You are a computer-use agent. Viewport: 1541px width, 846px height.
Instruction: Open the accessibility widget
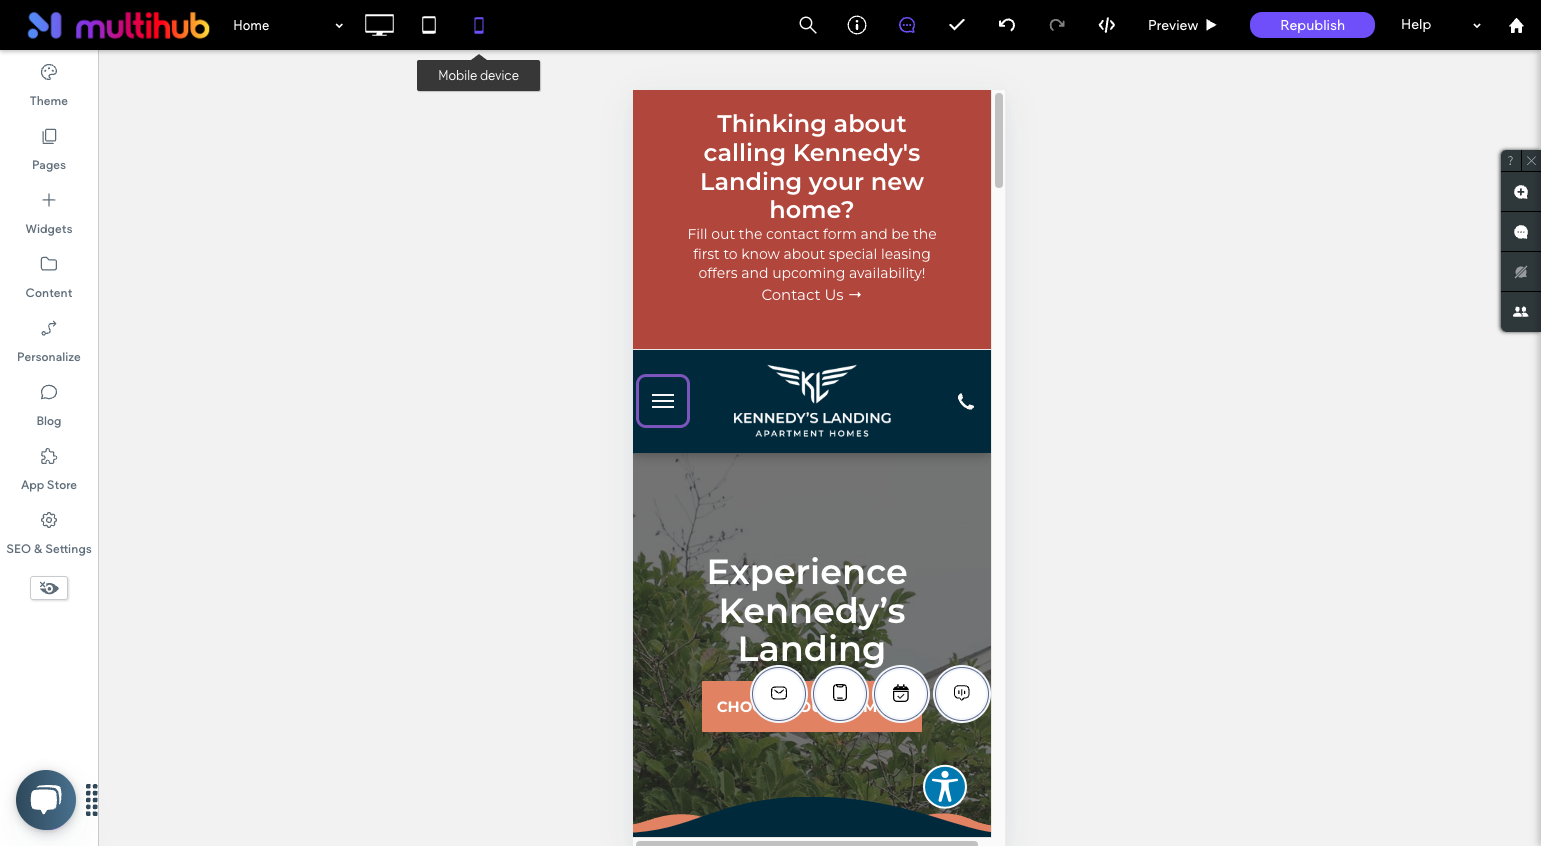pyautogui.click(x=945, y=787)
